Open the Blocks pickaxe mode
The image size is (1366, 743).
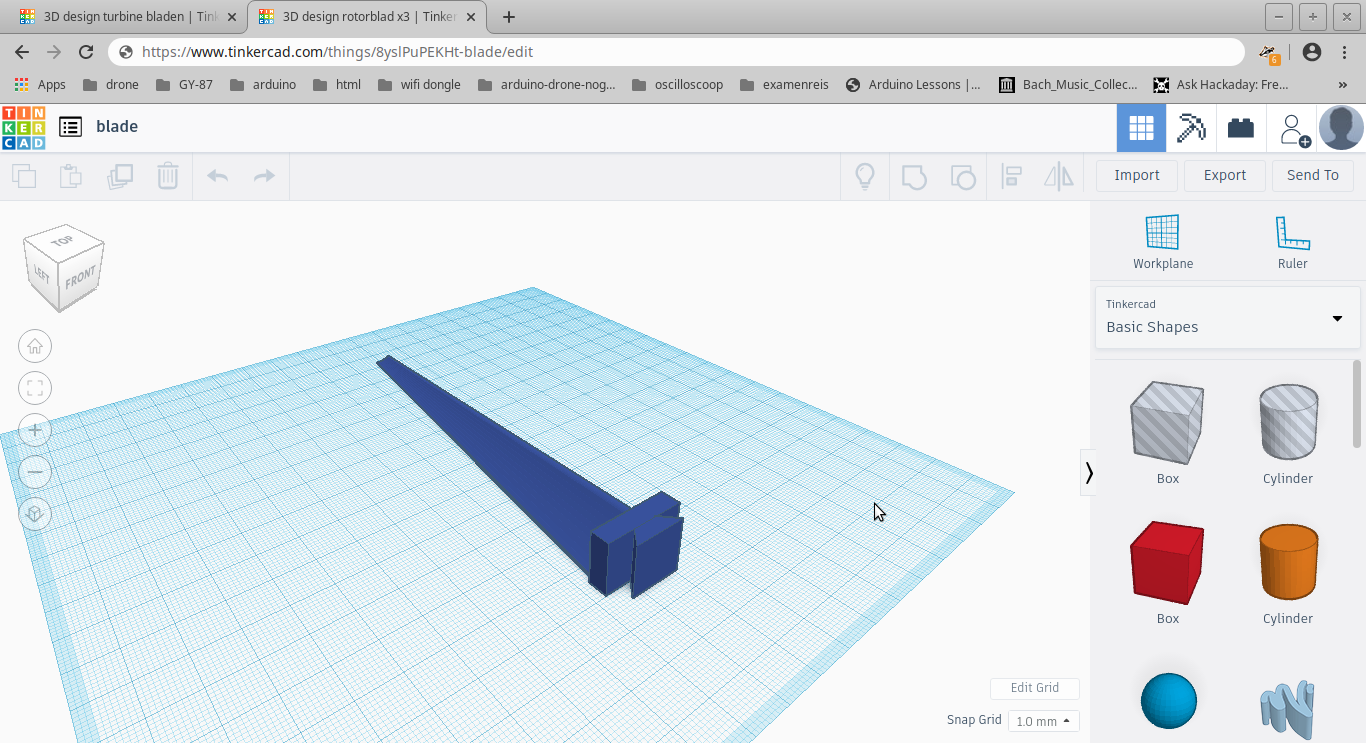(1191, 128)
